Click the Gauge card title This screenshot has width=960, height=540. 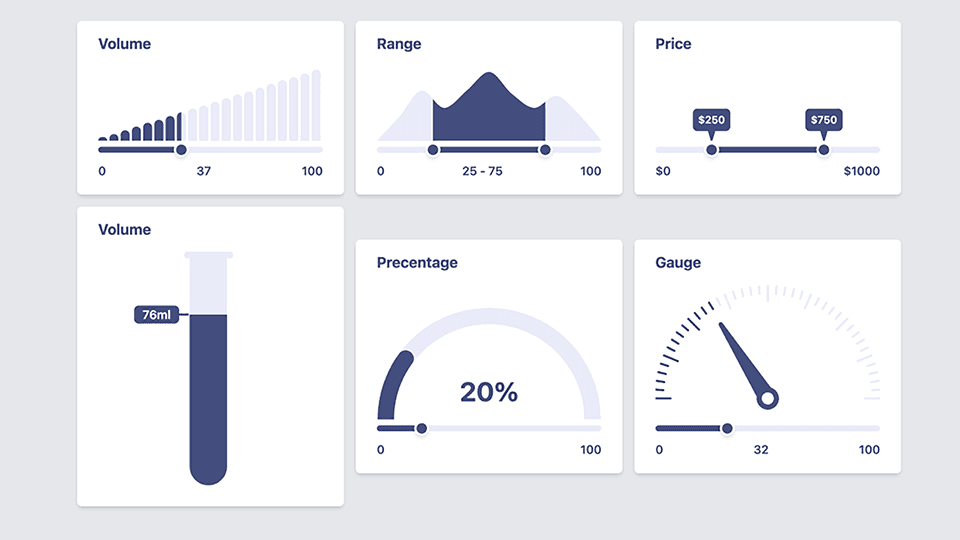[678, 263]
